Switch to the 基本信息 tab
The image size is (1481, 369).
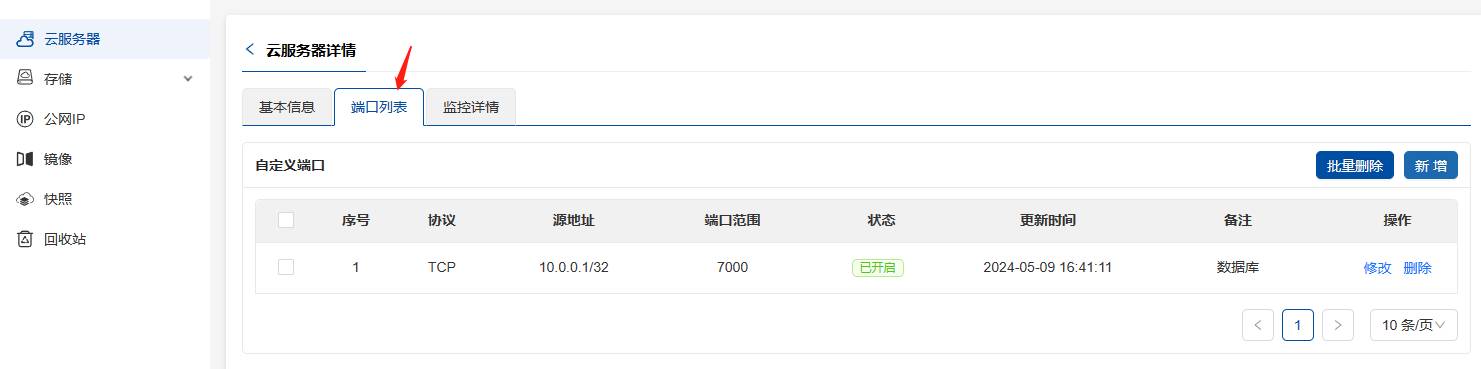[287, 107]
